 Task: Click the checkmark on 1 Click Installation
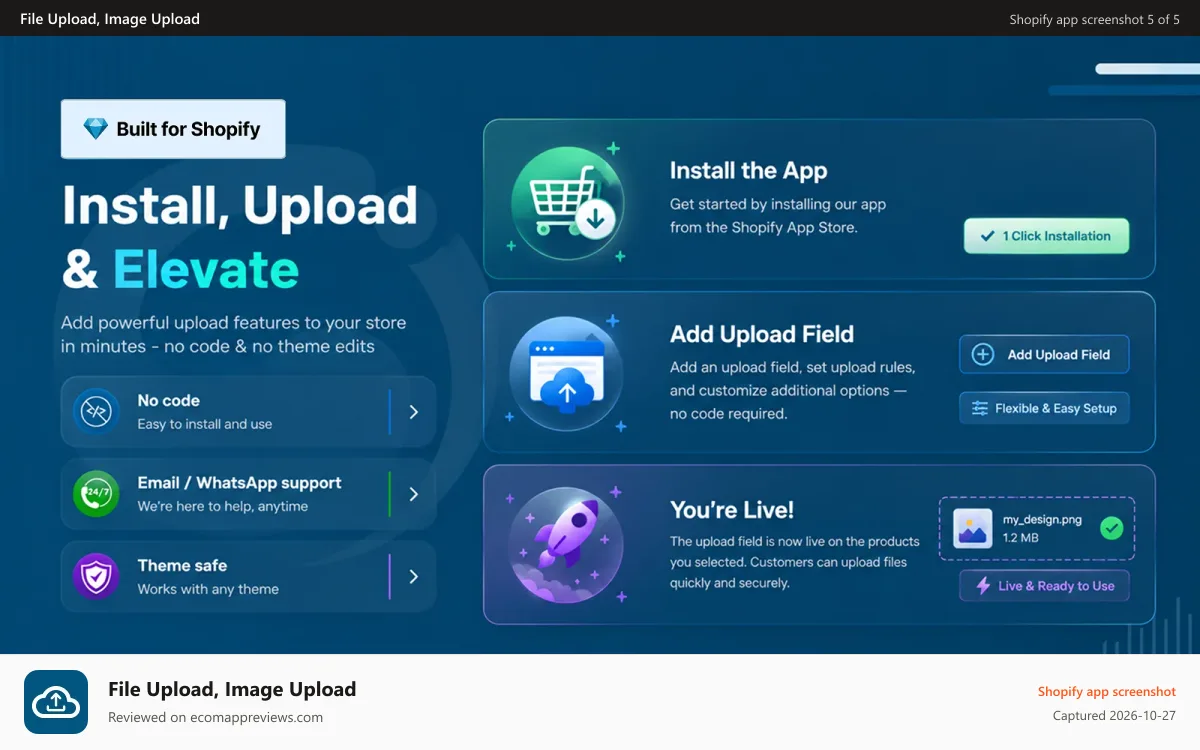tap(987, 237)
